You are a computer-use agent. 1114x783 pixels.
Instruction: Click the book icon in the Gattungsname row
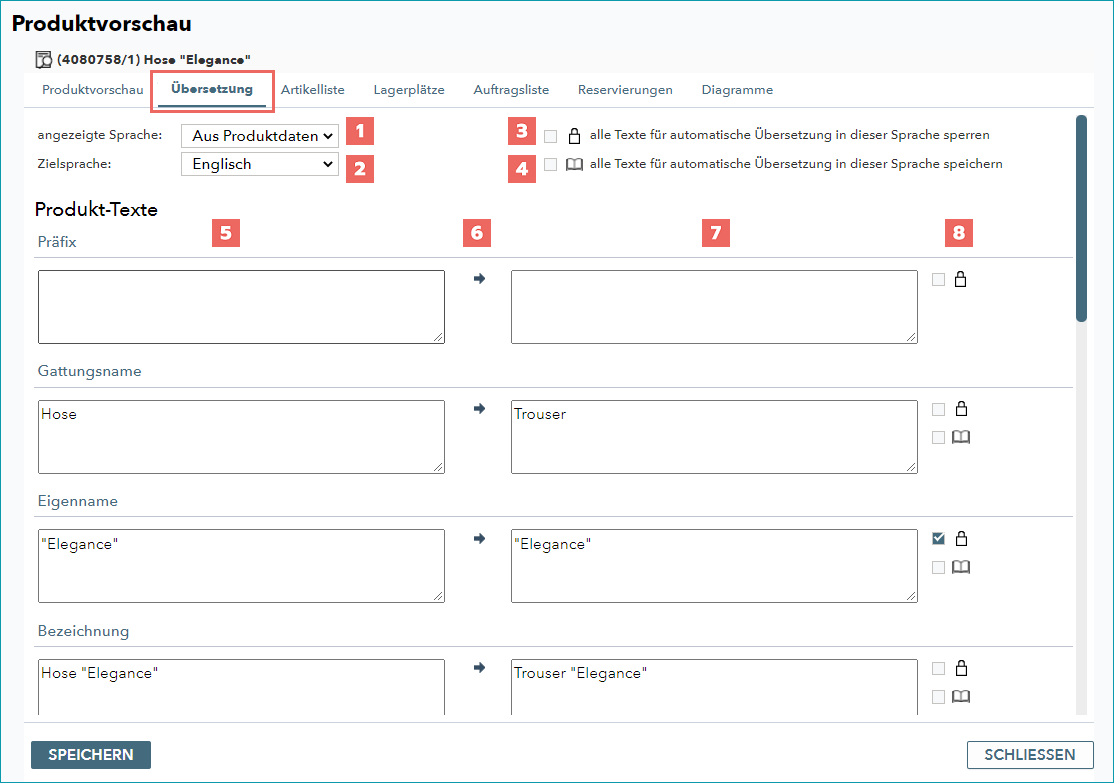pyautogui.click(x=961, y=437)
